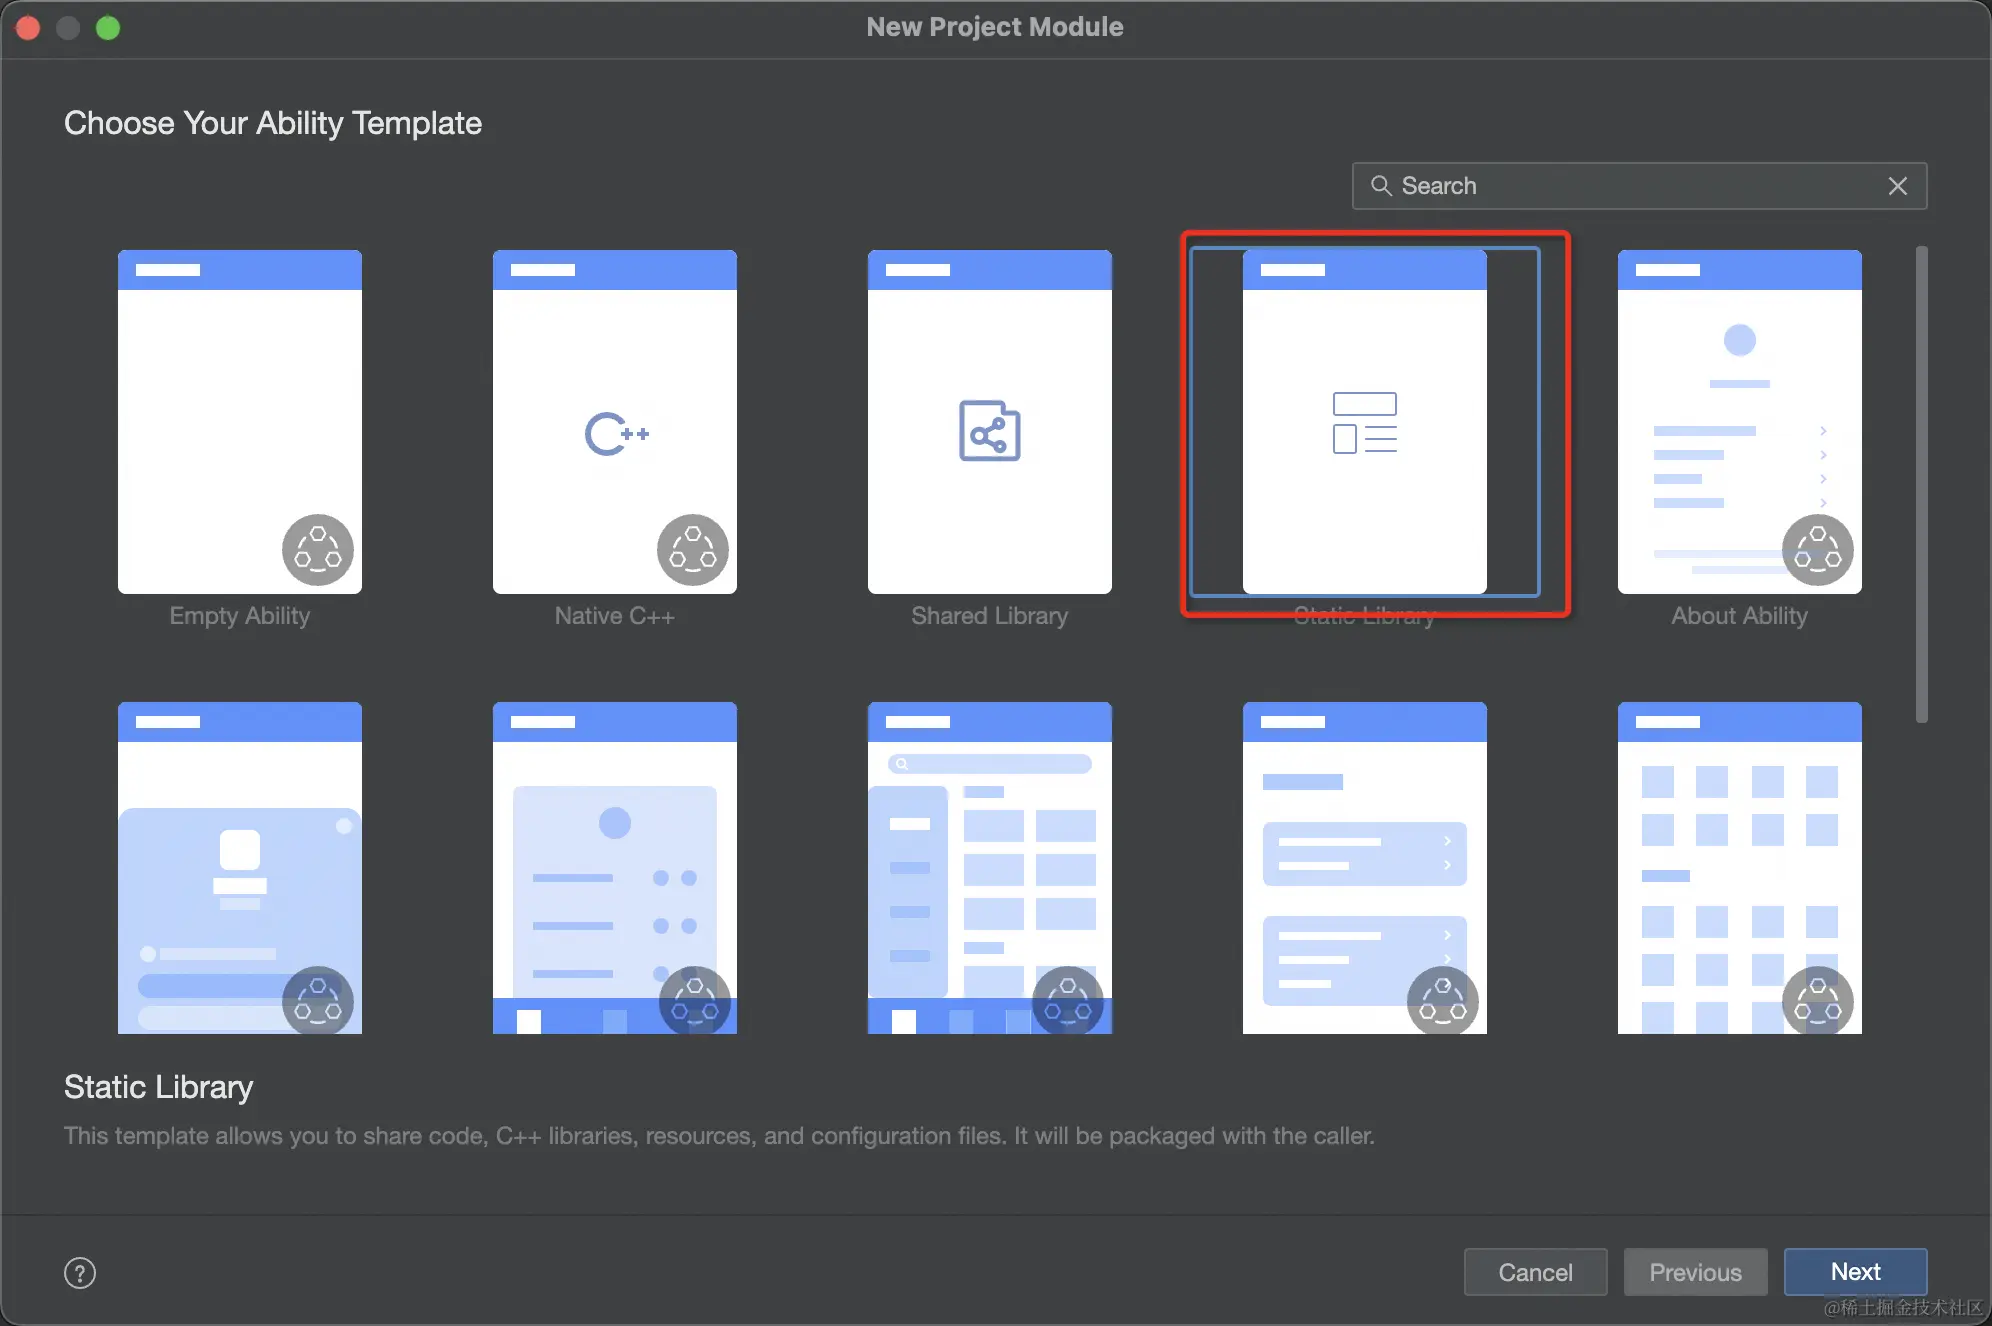Select the Empty Ability template
The width and height of the screenshot is (1992, 1326).
(239, 420)
